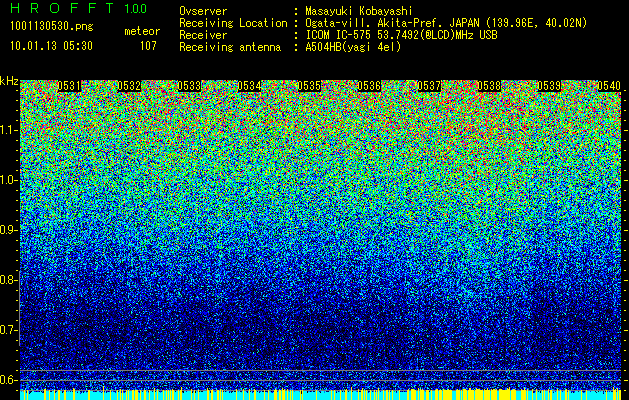
Task: Click the ICOM IC-575 53.7492 MHz USB text
Action: click(x=401, y=35)
